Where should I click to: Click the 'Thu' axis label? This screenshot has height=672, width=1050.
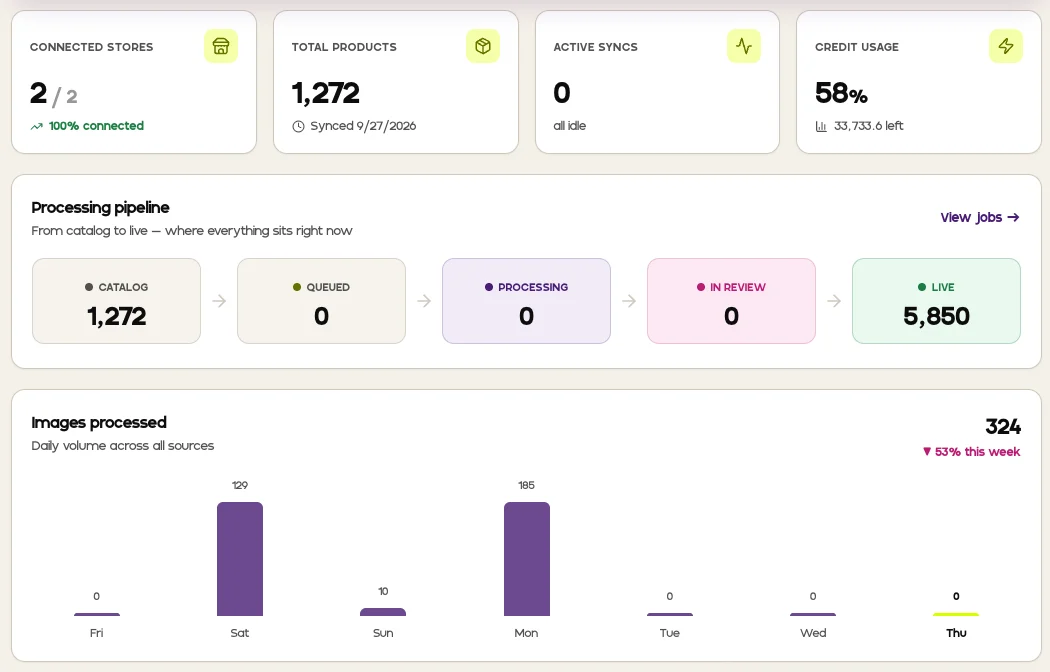(x=956, y=633)
